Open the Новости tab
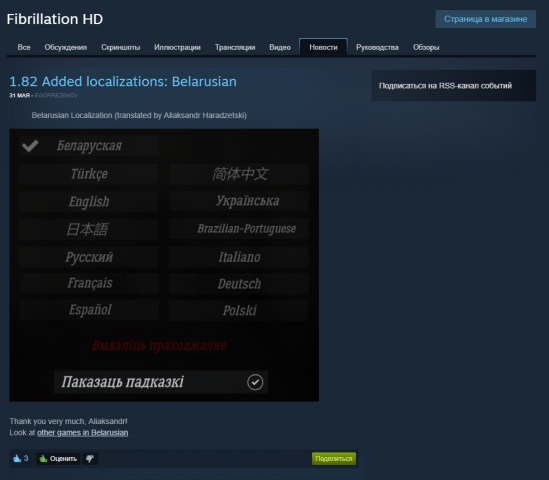 [x=323, y=47]
